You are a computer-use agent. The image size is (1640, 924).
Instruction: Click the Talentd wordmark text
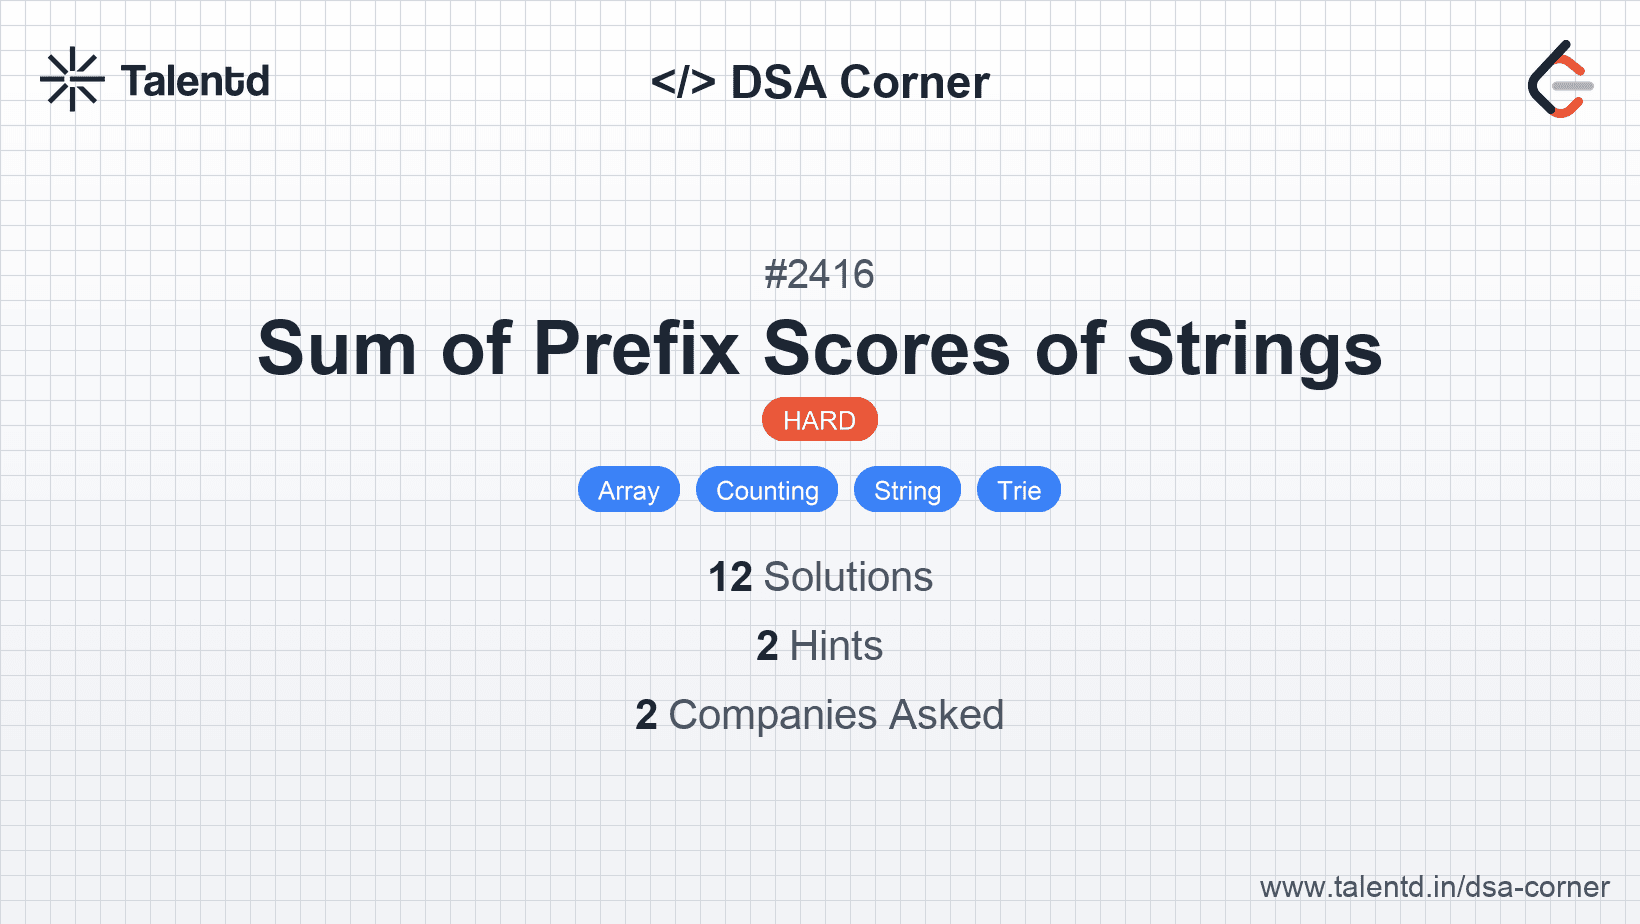tap(195, 81)
